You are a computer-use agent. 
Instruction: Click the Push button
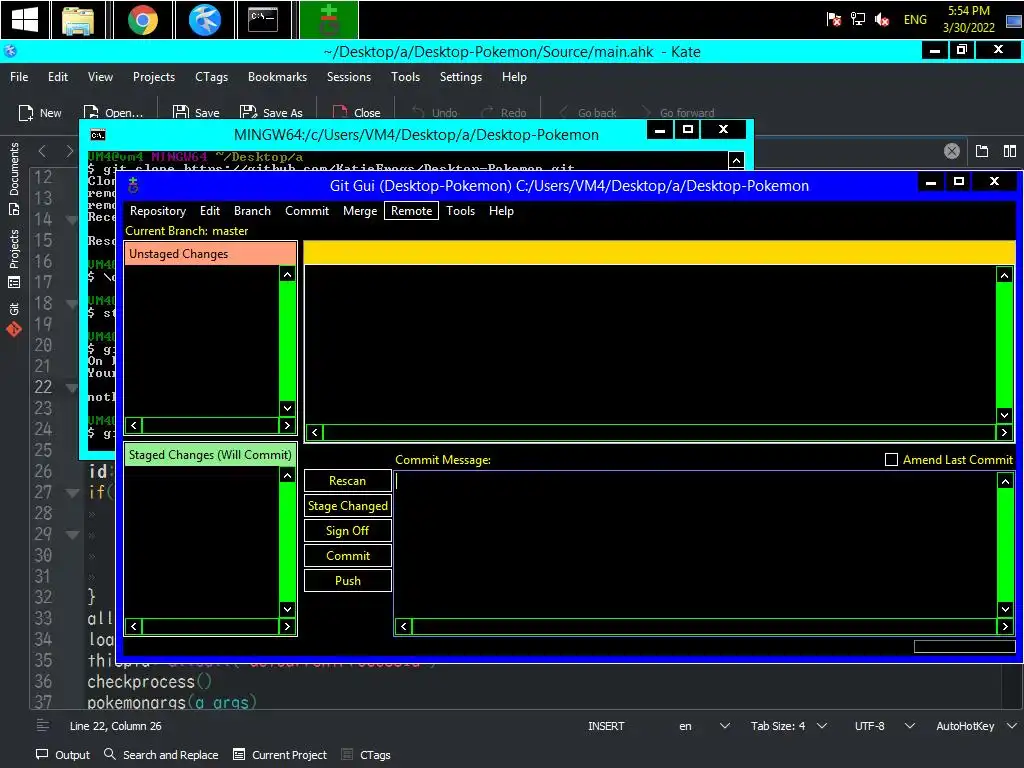347,581
